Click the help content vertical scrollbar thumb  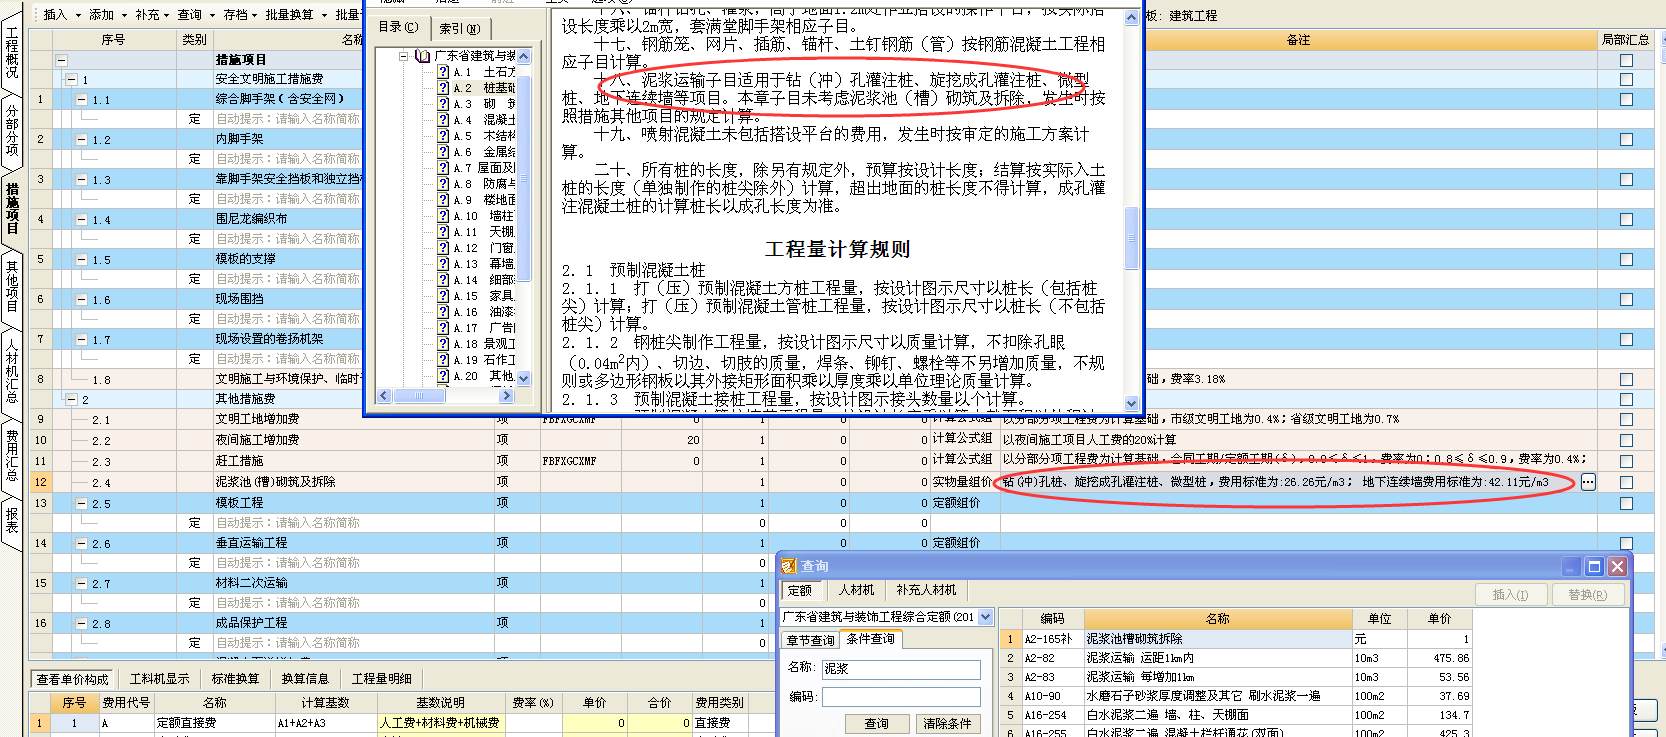(x=1132, y=238)
